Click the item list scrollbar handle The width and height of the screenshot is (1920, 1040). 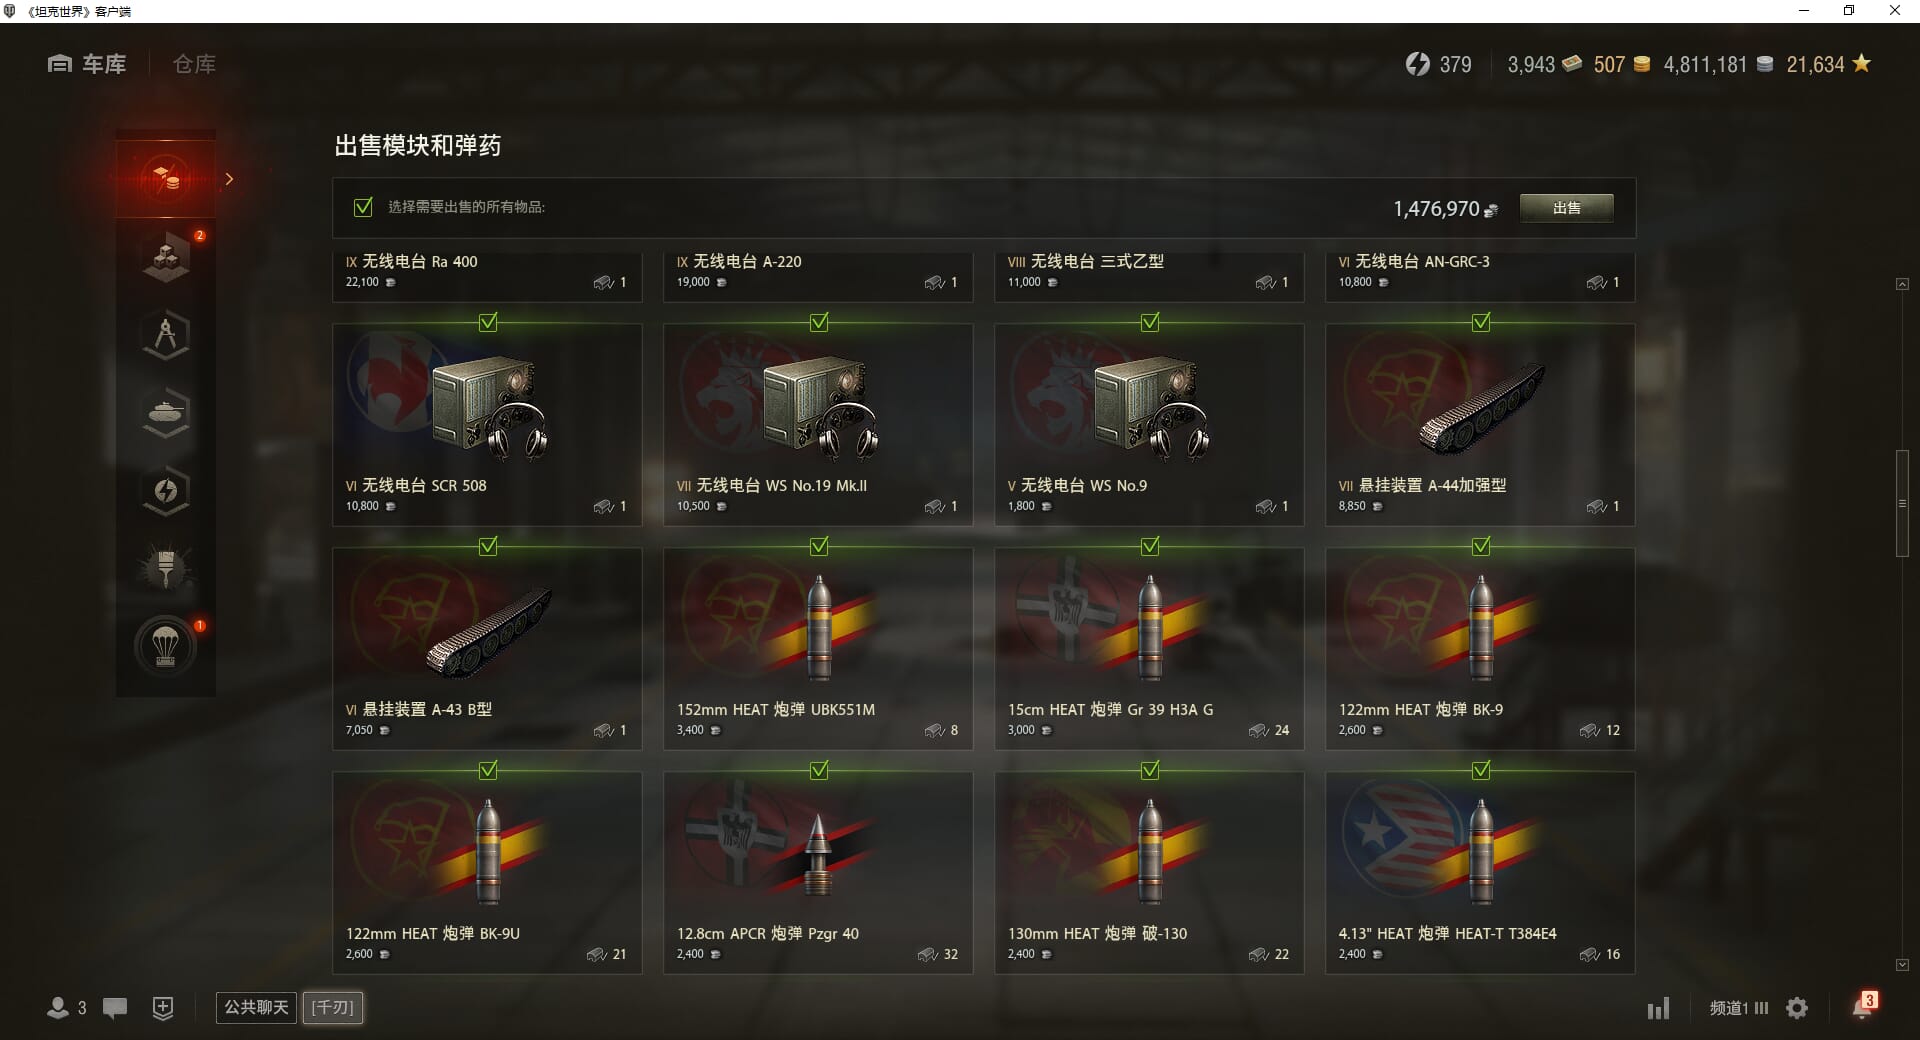click(1902, 504)
